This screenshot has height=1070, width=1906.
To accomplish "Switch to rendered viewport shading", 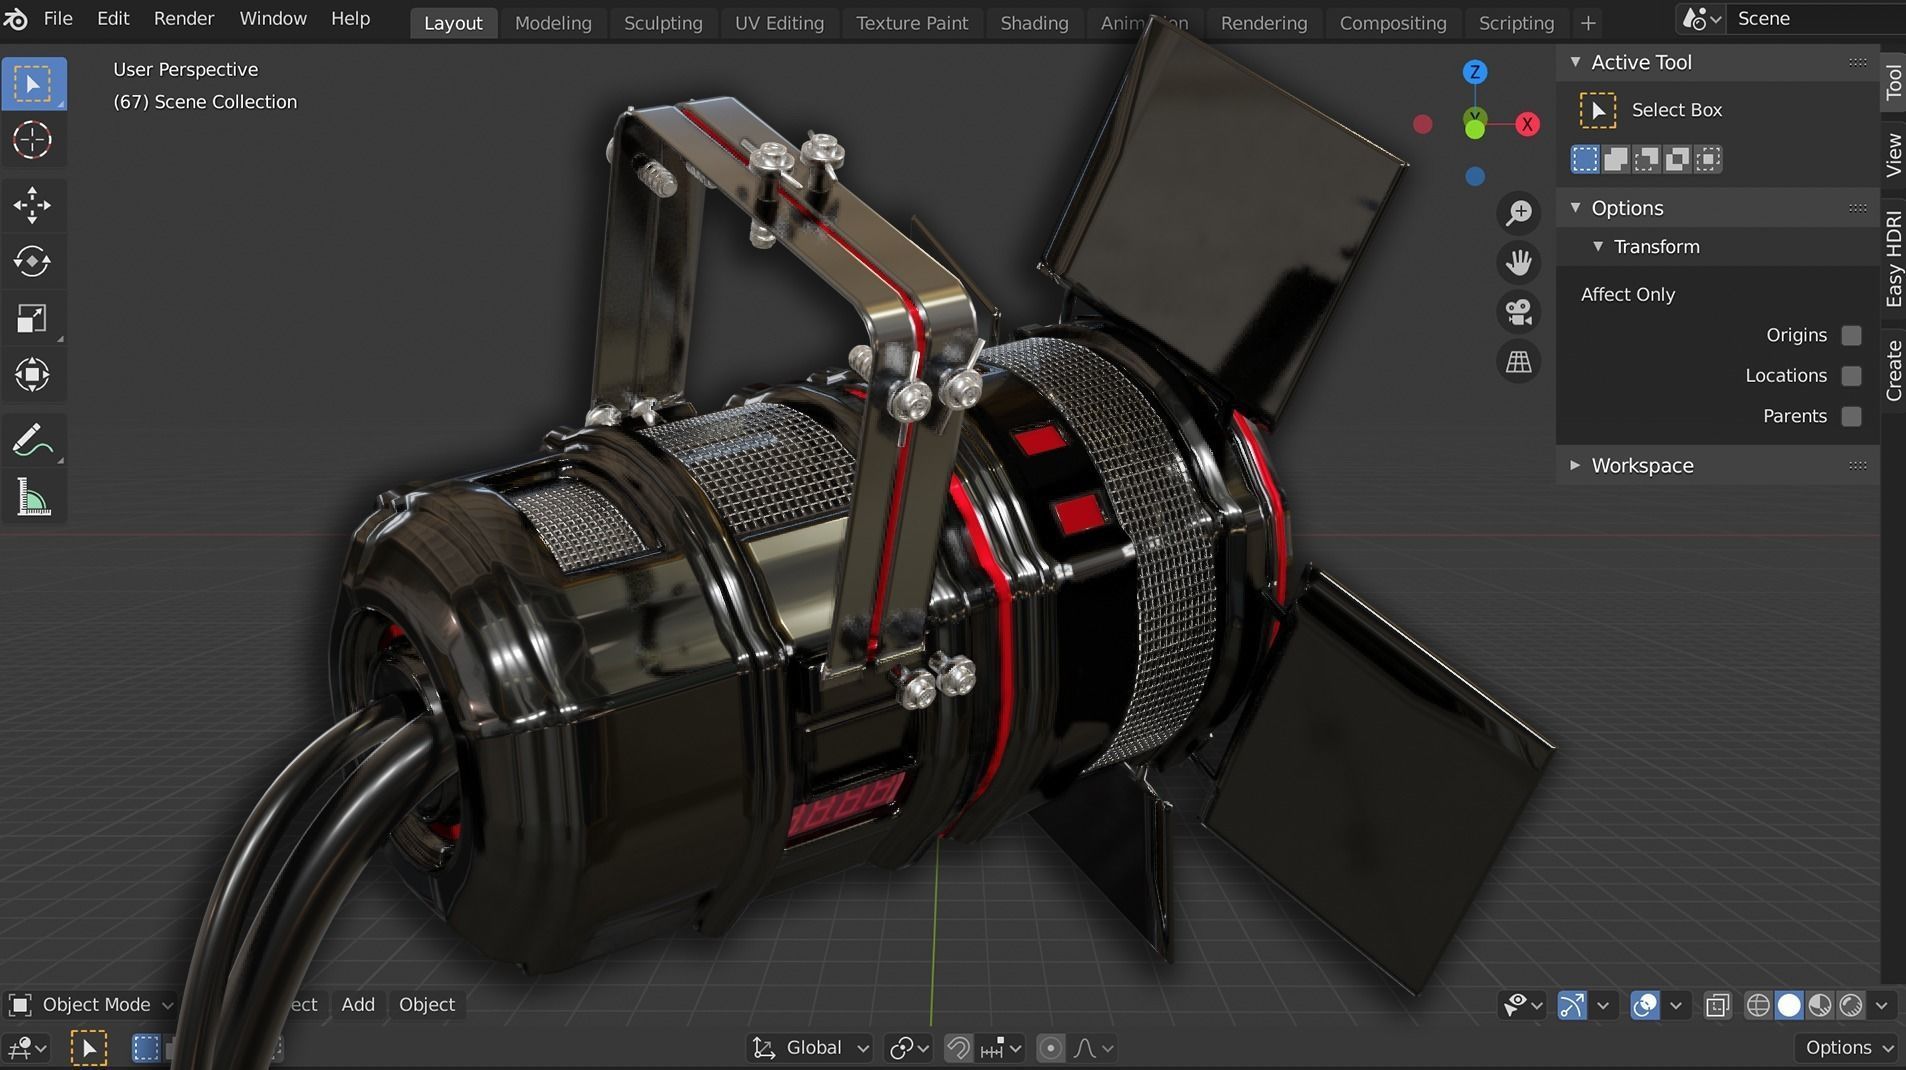I will point(1851,1005).
